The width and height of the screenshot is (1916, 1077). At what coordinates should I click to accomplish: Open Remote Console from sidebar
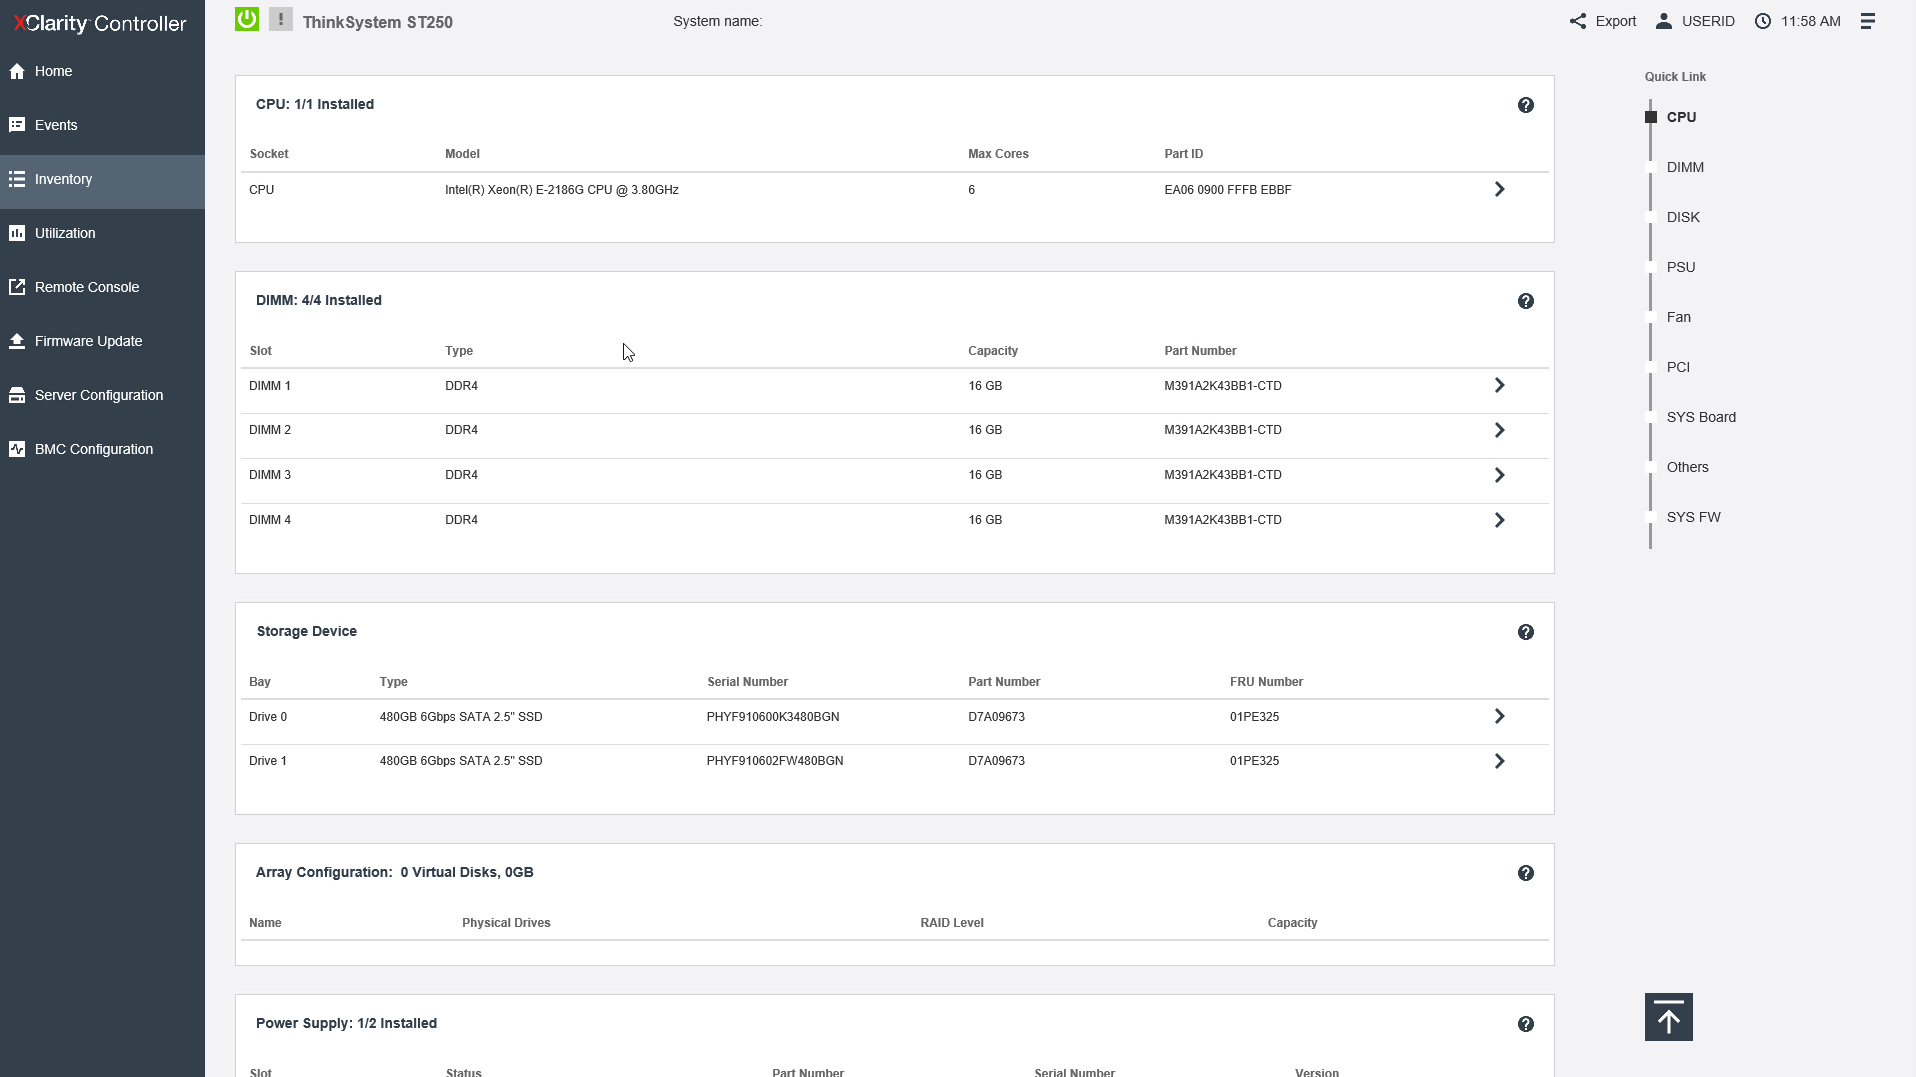point(102,287)
